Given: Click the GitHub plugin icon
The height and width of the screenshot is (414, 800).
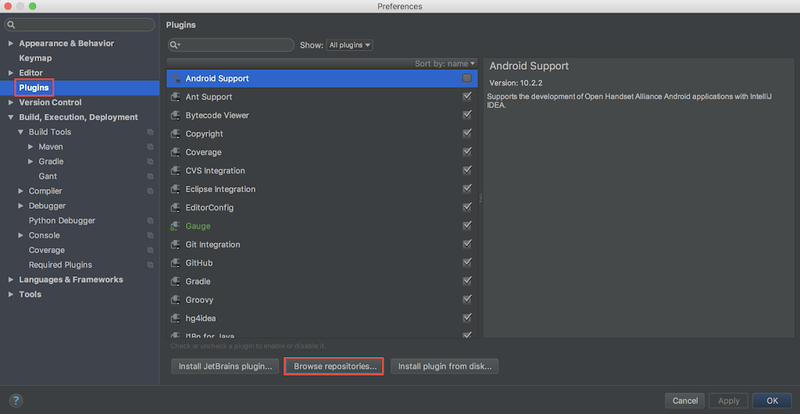Looking at the screenshot, I should pyautogui.click(x=176, y=263).
